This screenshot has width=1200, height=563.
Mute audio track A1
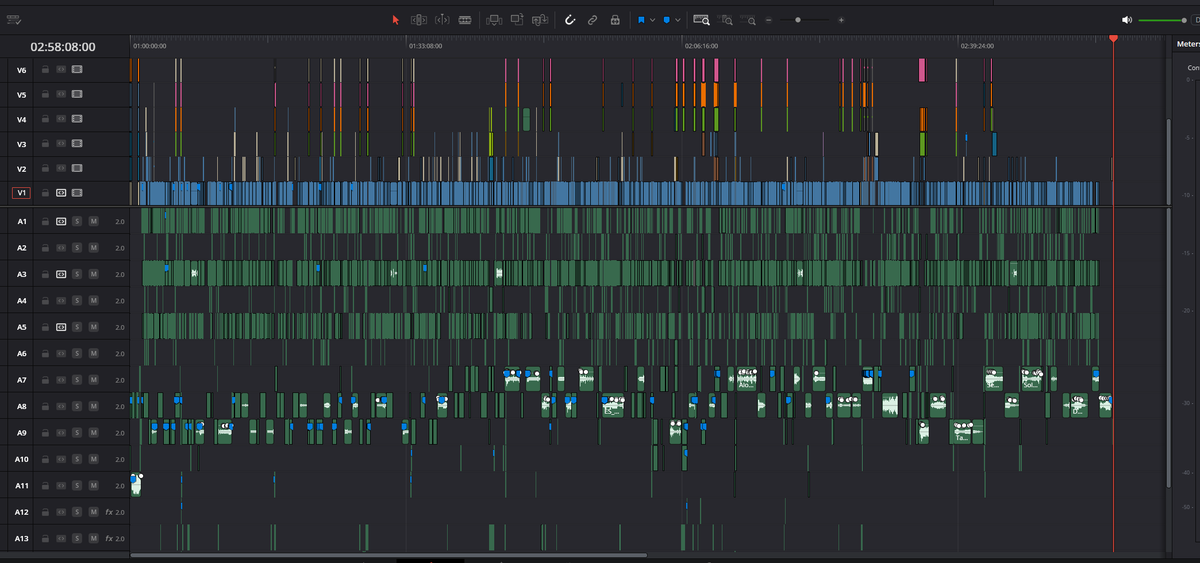tap(93, 220)
